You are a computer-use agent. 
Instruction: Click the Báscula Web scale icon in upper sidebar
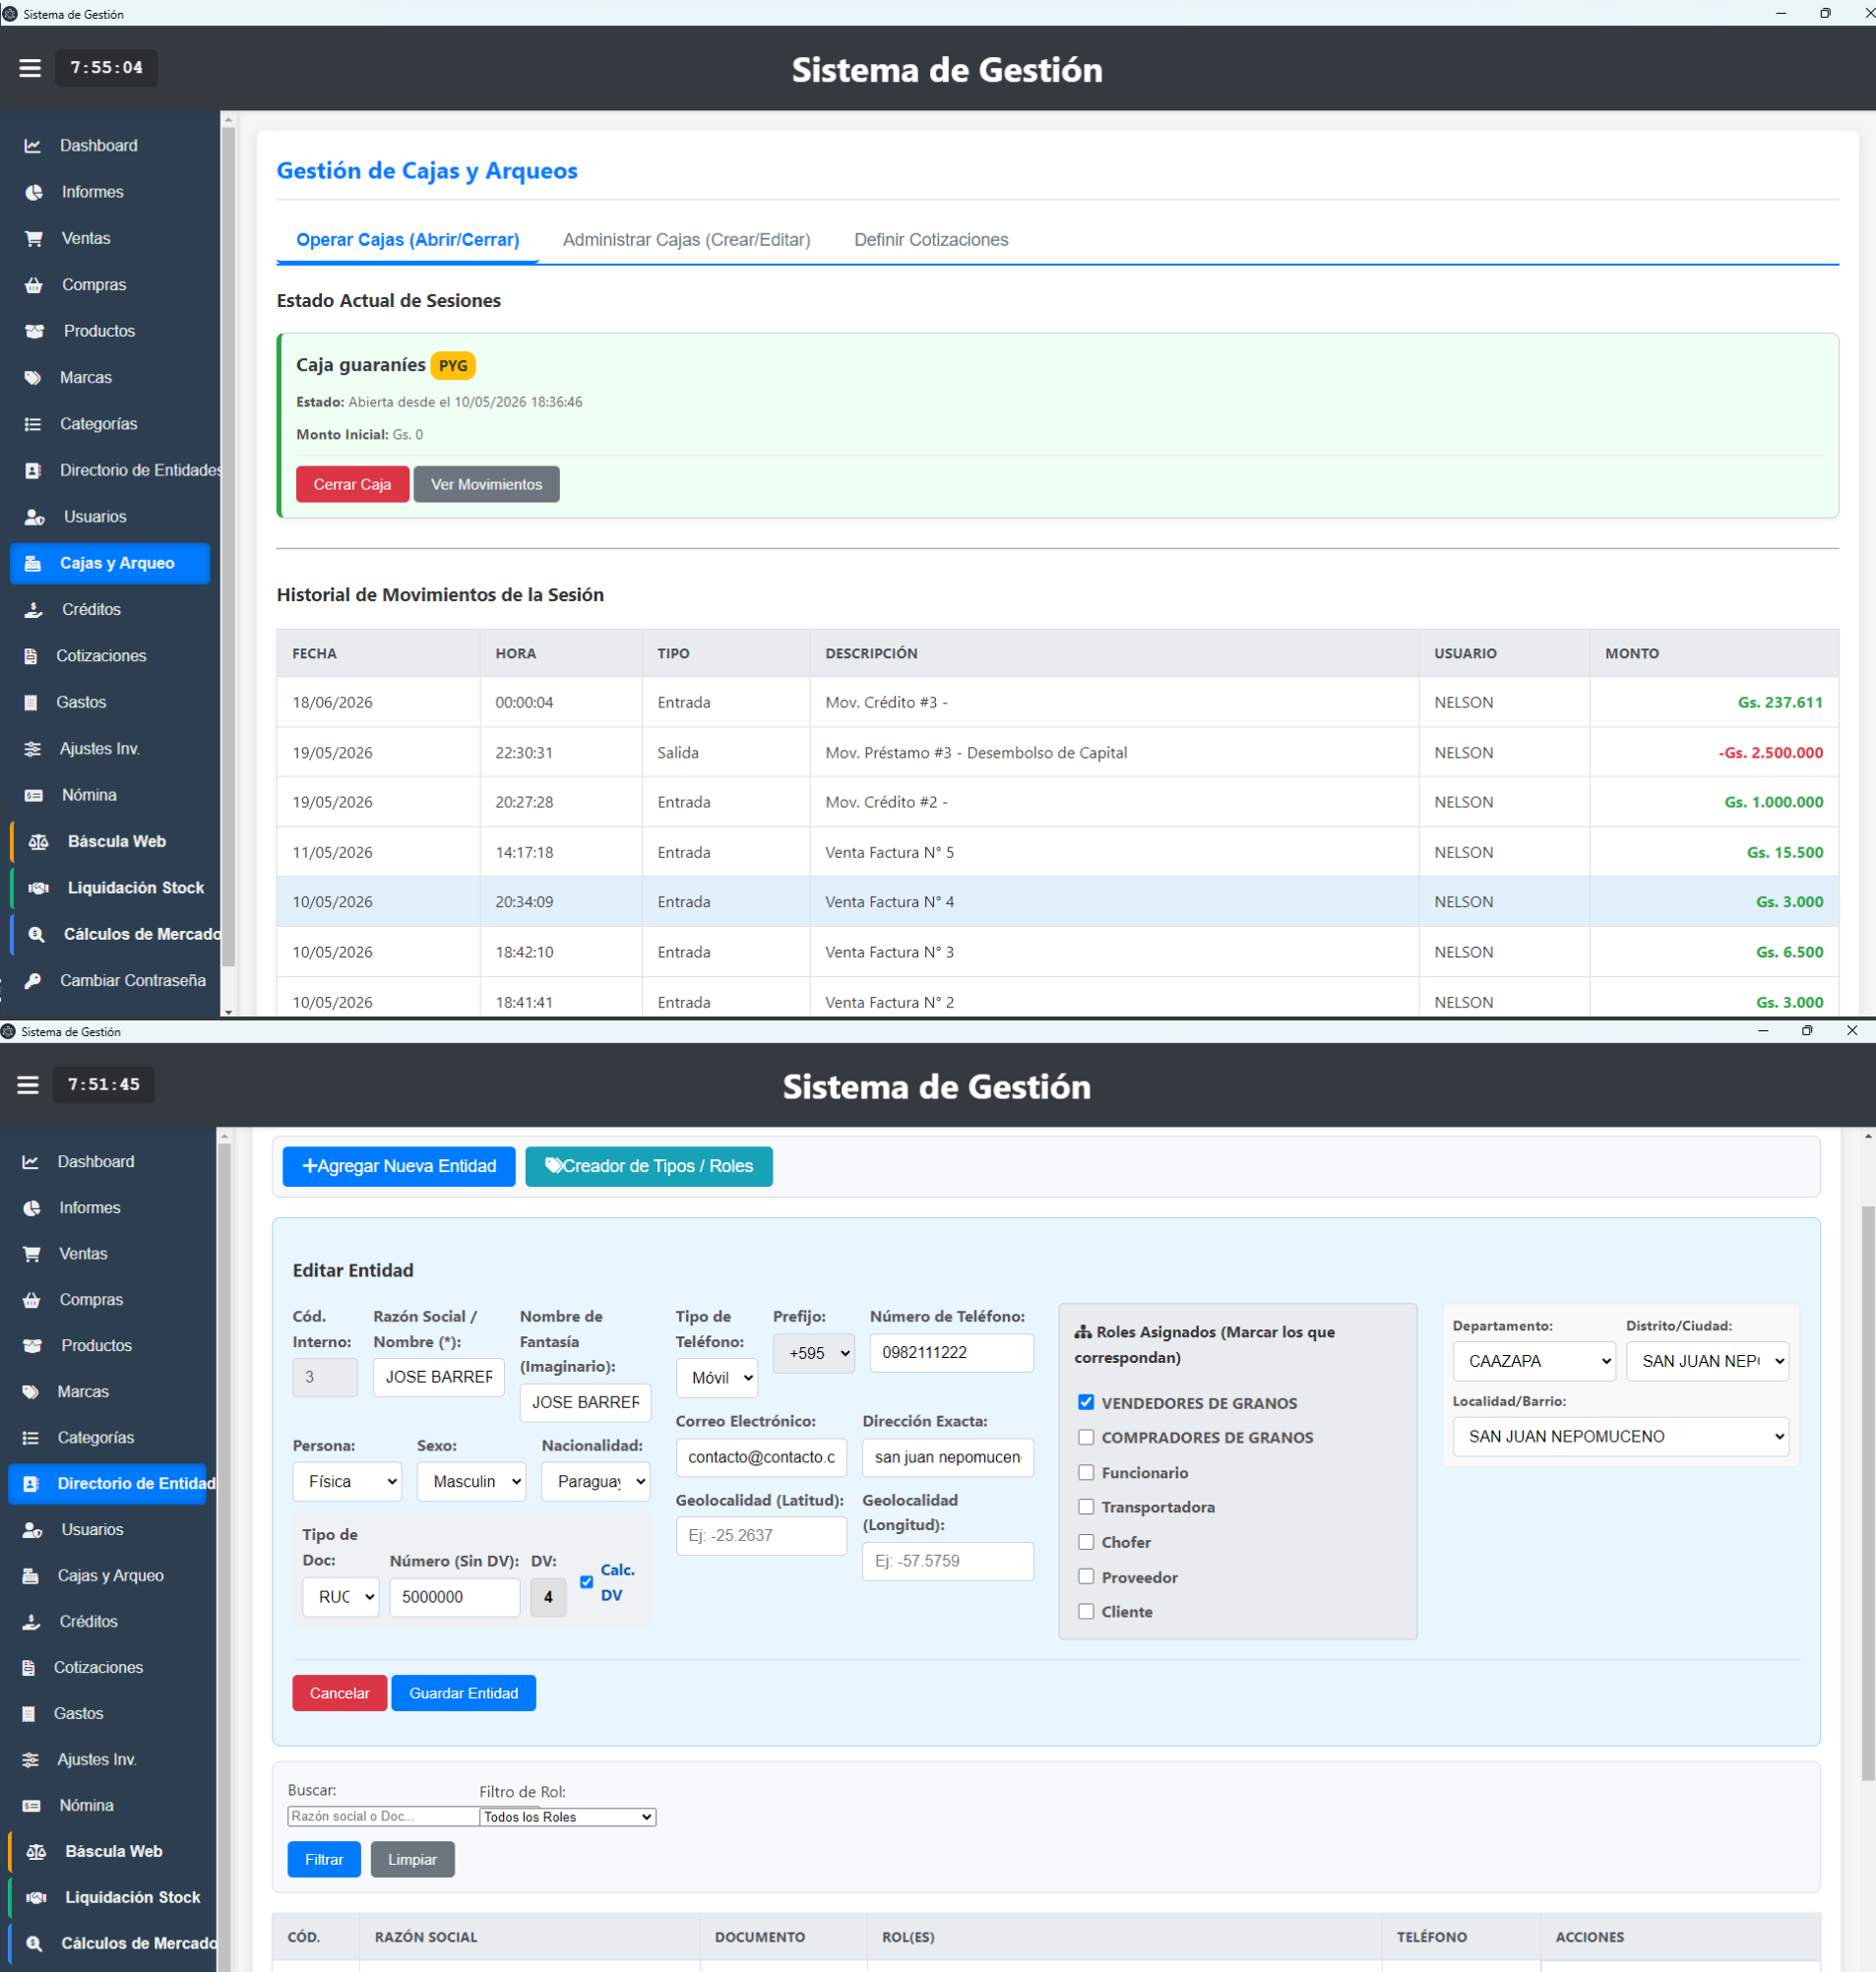(x=39, y=842)
